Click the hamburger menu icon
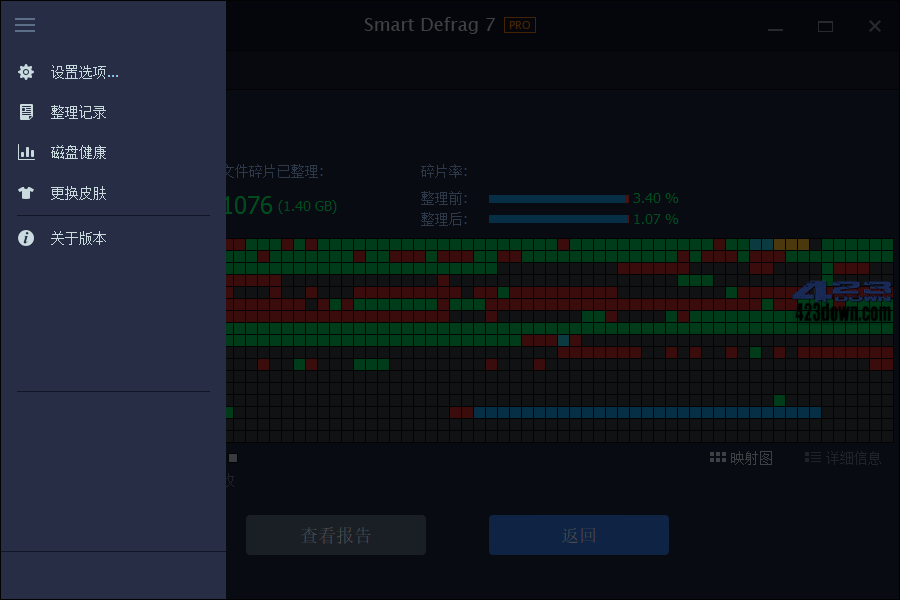This screenshot has height=600, width=900. point(25,25)
